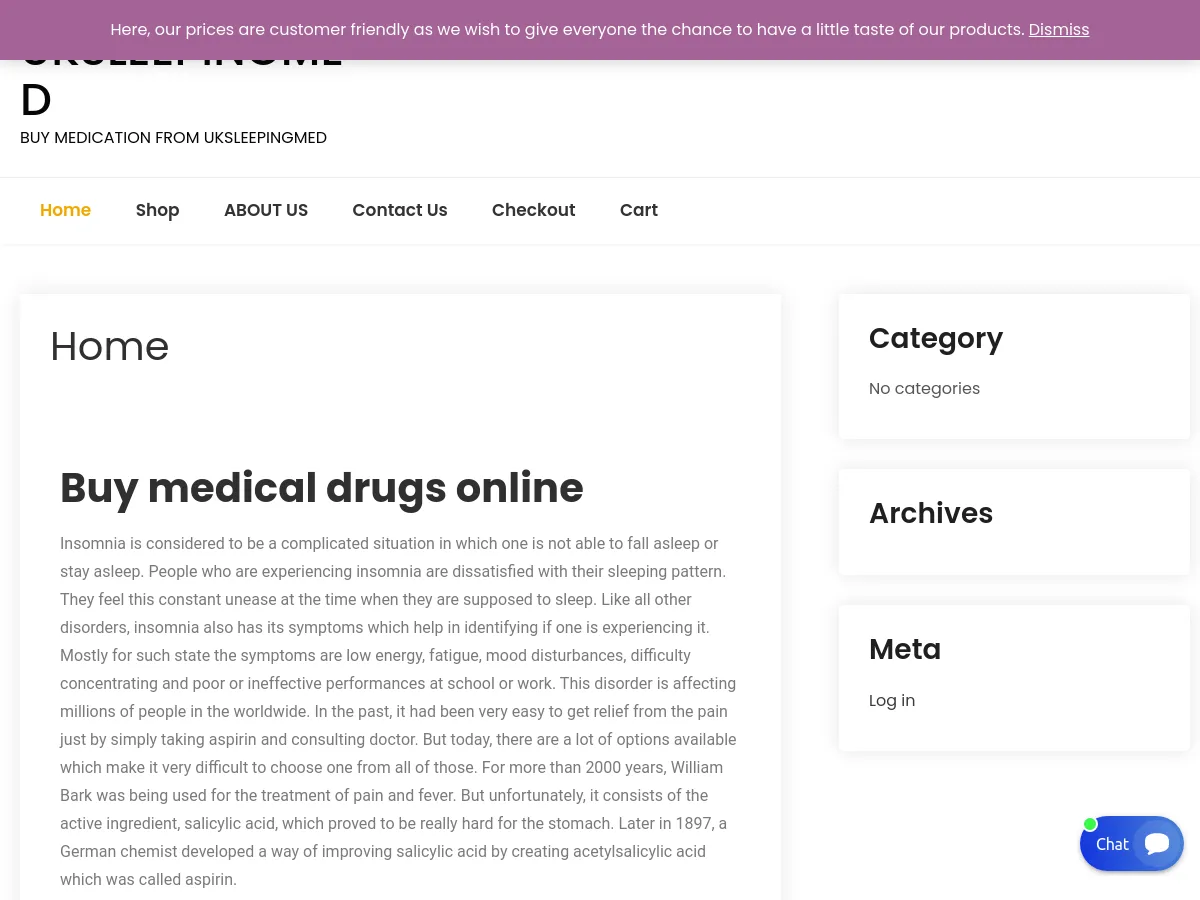Click the insomnia description paragraph
Image resolution: width=1200 pixels, height=900 pixels.
coord(398,711)
